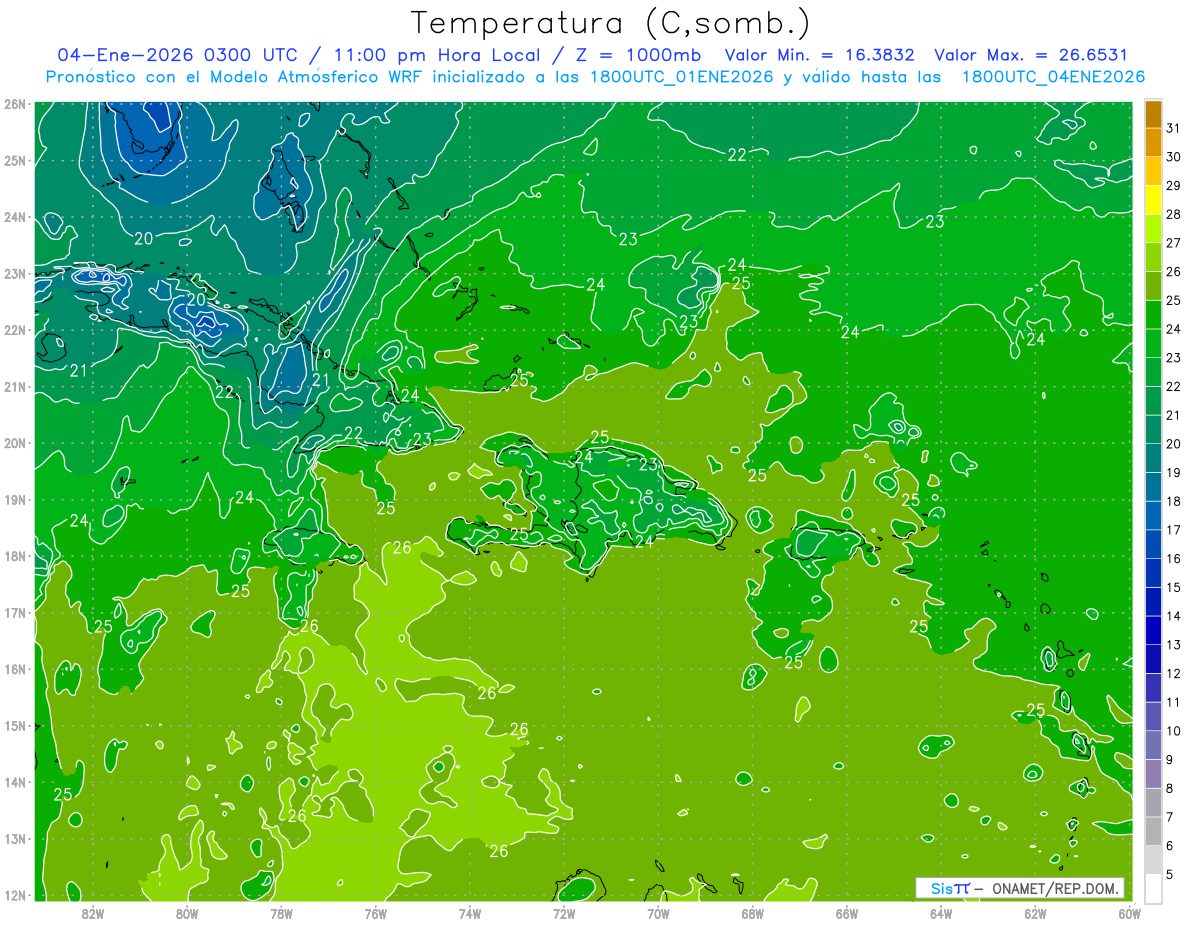The height and width of the screenshot is (927, 1200).
Task: Click the 74W longitude axis label
Action: point(470,912)
